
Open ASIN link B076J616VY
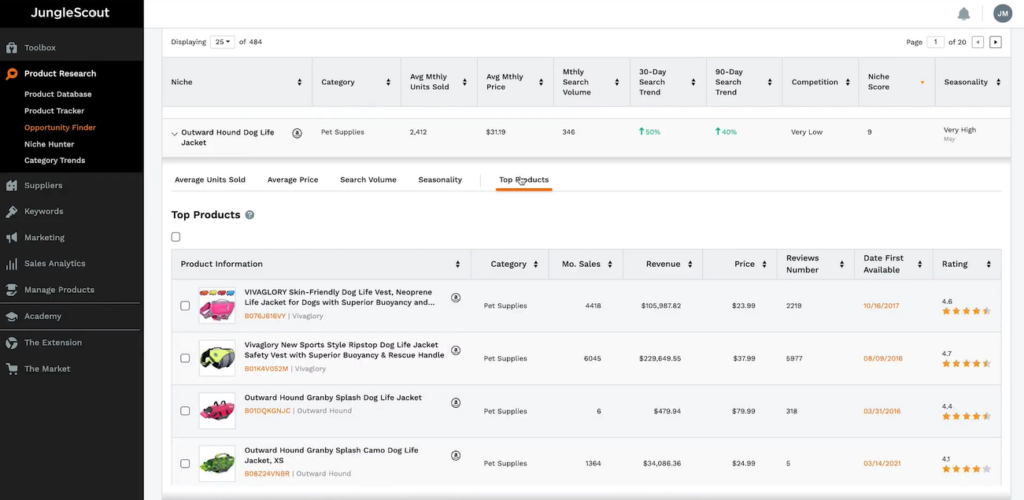click(x=265, y=316)
